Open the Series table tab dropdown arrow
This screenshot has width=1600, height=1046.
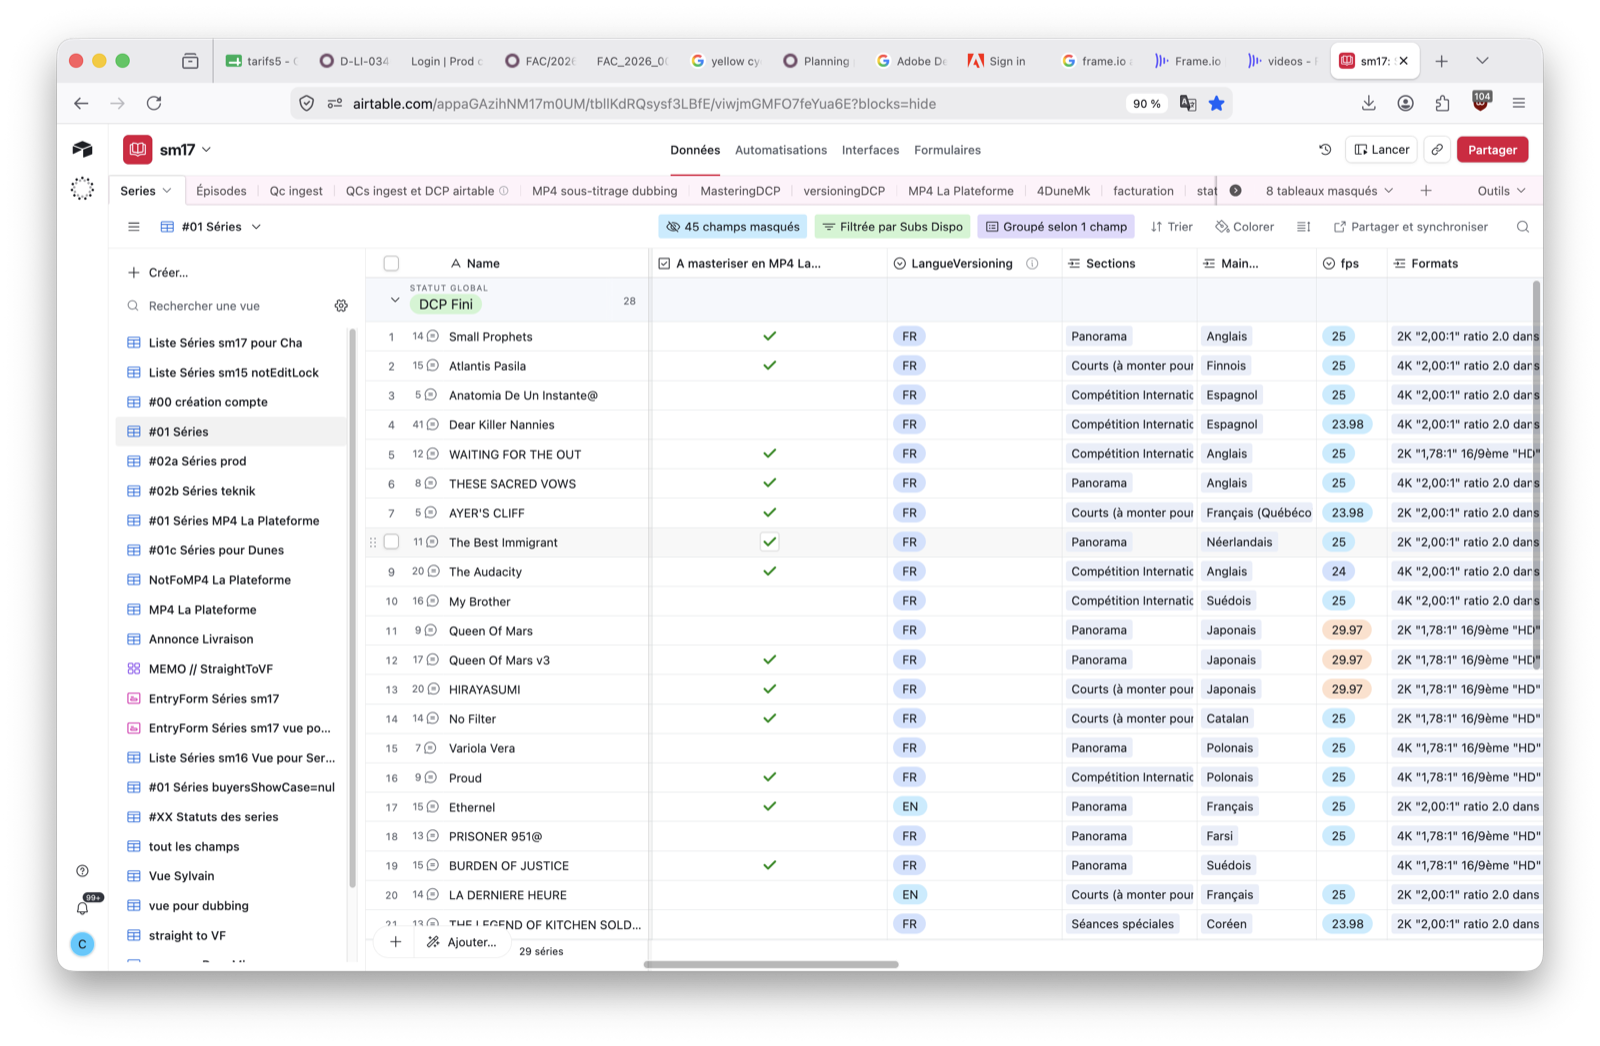(x=167, y=191)
